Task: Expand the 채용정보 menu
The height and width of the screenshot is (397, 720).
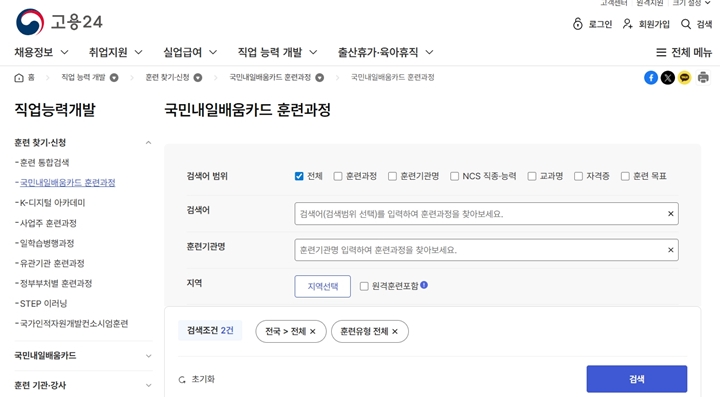Action: point(41,52)
